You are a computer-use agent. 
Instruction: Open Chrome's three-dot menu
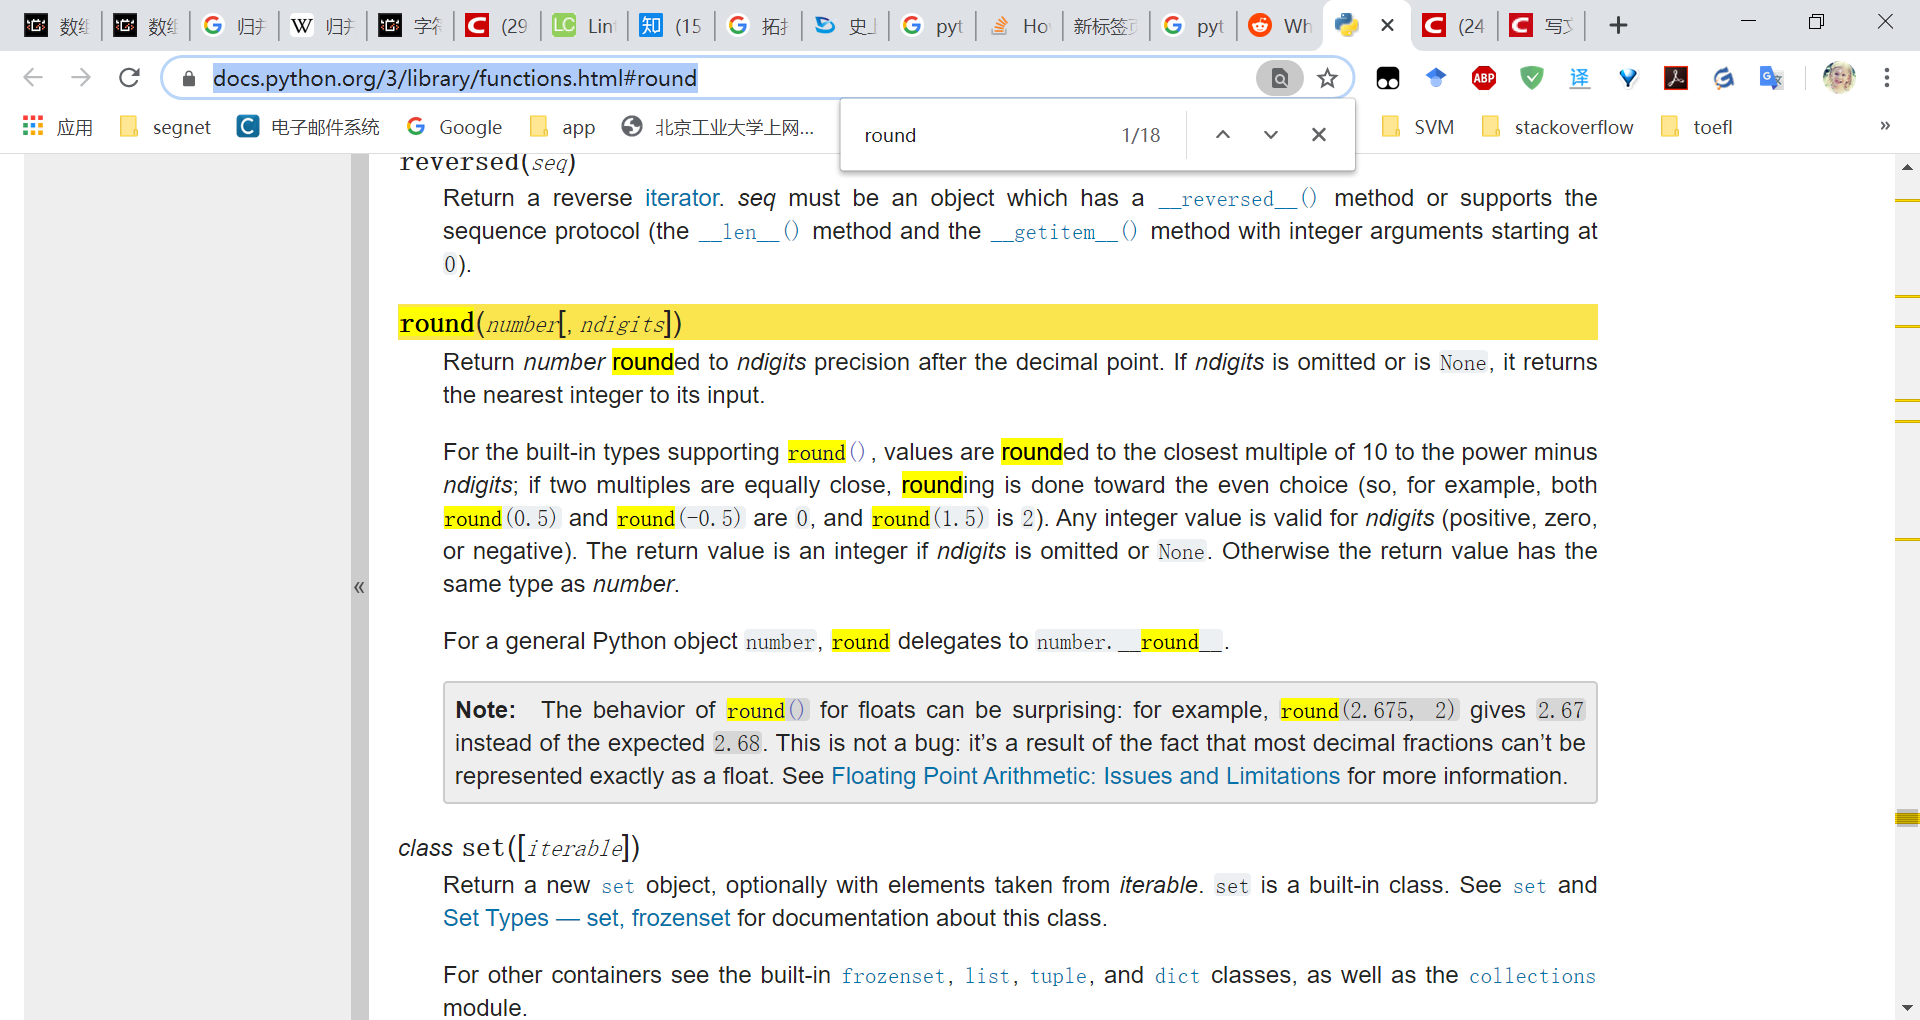click(1886, 77)
